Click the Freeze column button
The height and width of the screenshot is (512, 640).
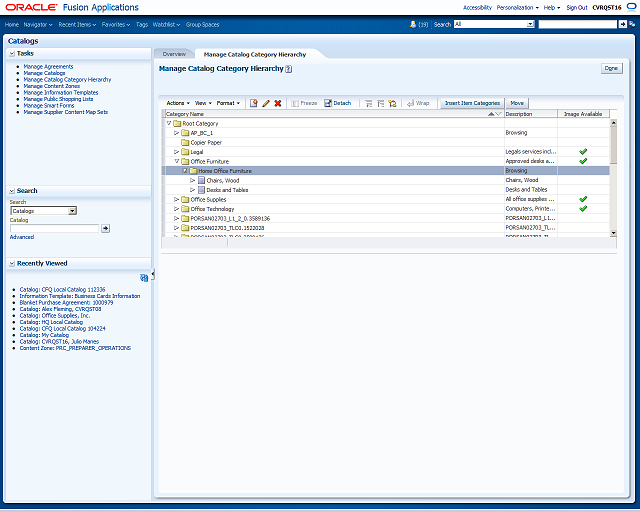click(304, 103)
